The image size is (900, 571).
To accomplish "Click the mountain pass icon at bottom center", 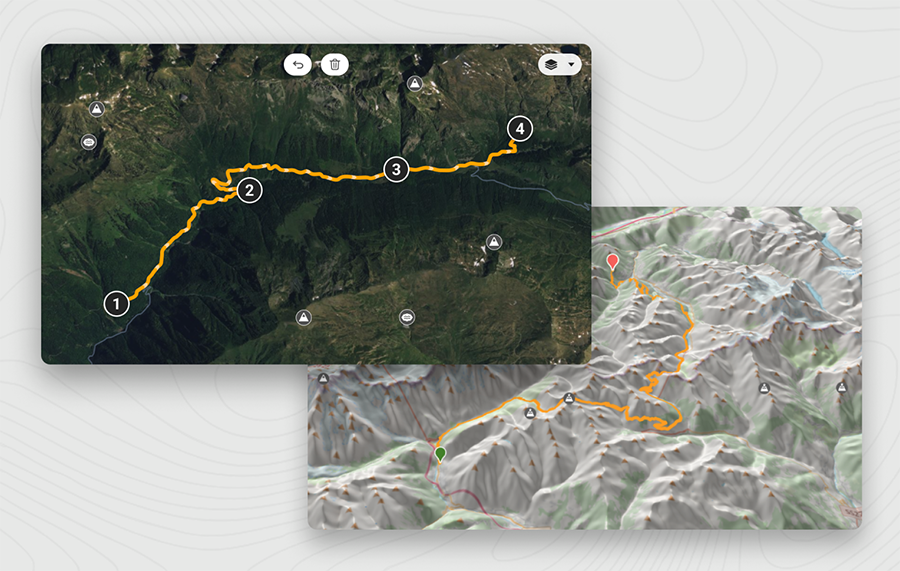I will (407, 317).
